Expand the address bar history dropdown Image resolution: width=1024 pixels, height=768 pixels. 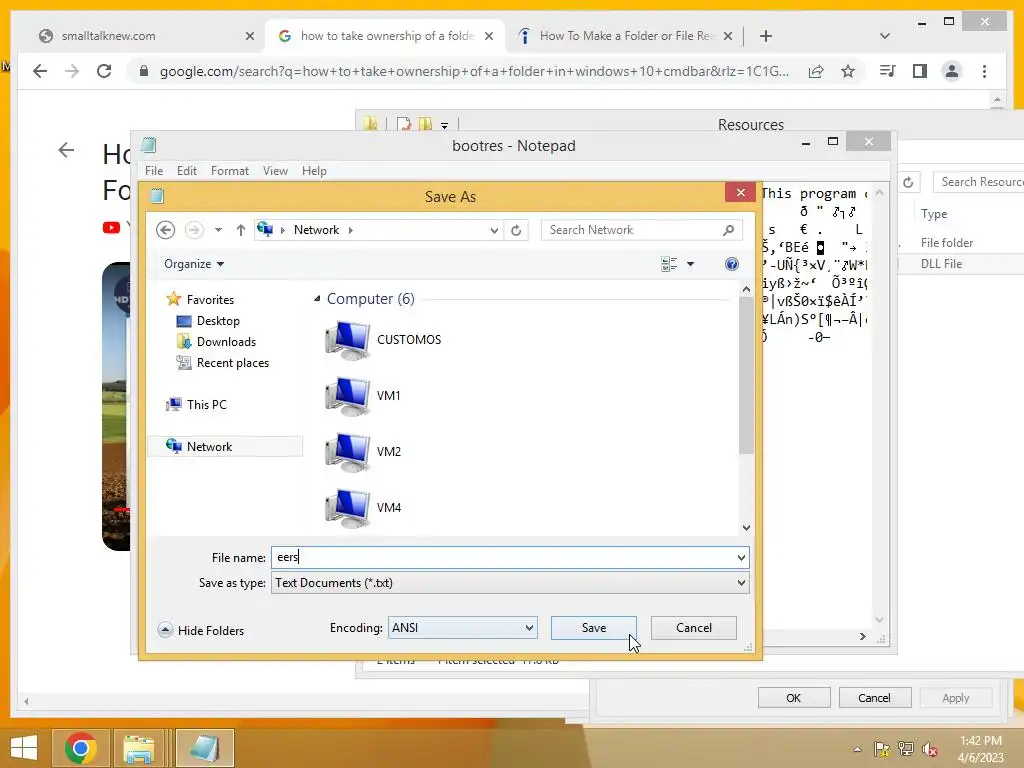[x=494, y=230]
